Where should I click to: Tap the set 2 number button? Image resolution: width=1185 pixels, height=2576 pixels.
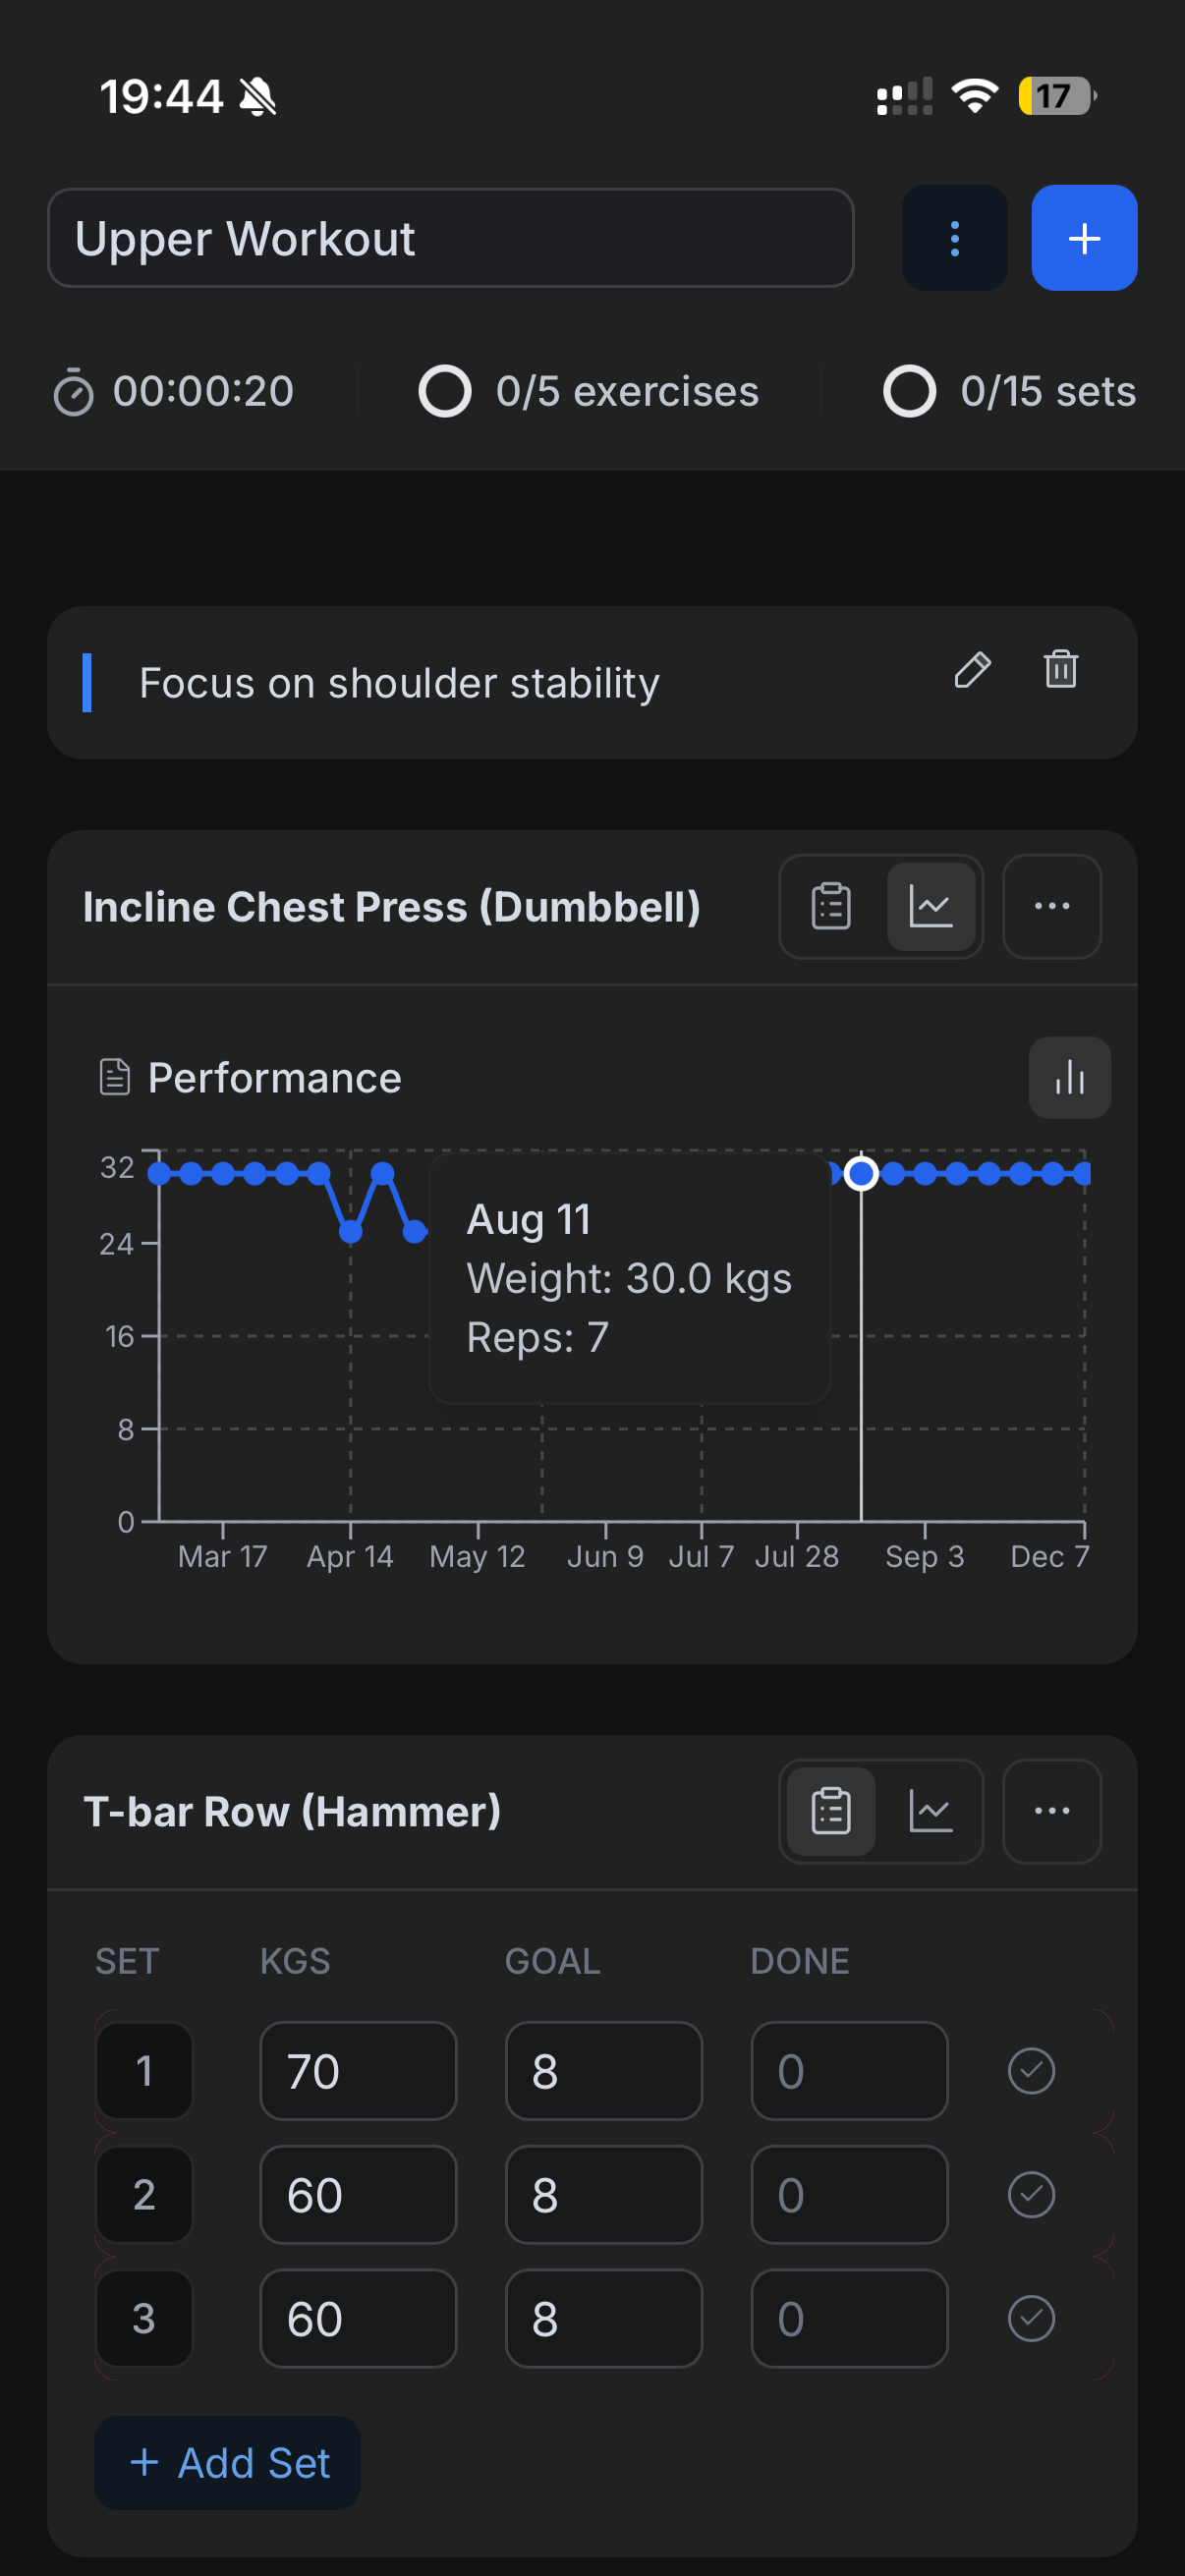144,2195
